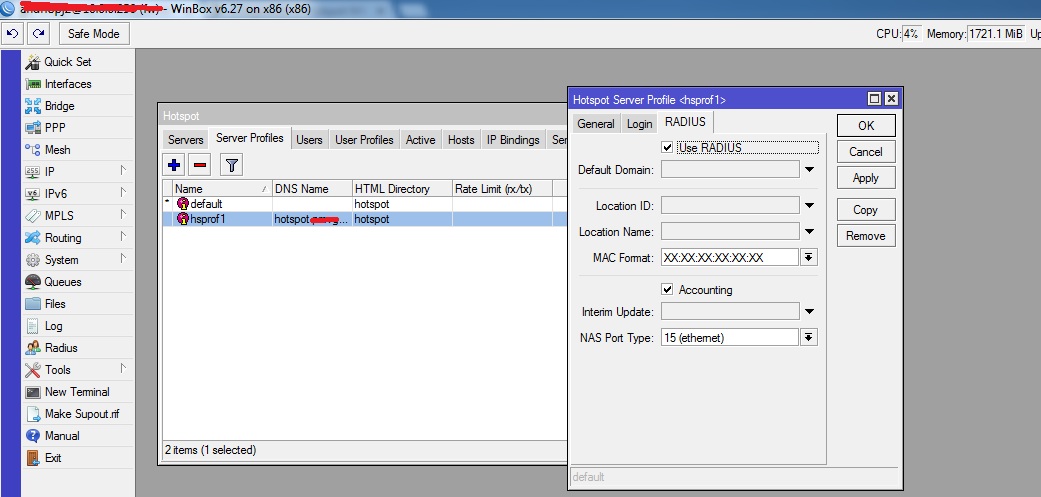Viewport: 1041px width, 497px height.
Task: Expand the Default Domain arrow
Action: [x=809, y=170]
